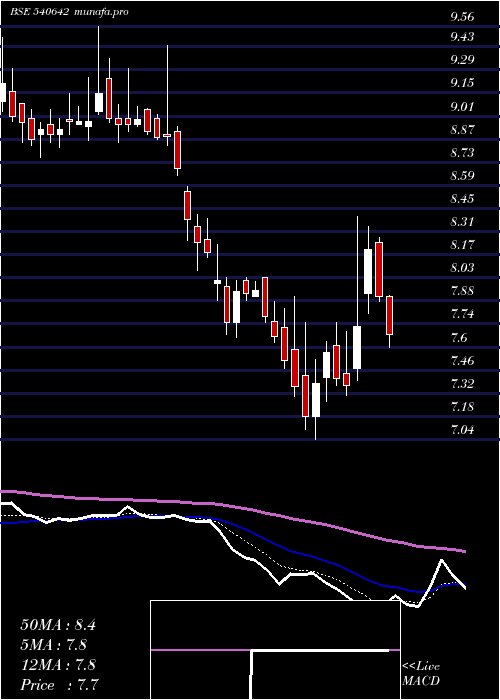The height and width of the screenshot is (700, 500).
Task: Click the 7.32 price axis label
Action: [x=462, y=383]
